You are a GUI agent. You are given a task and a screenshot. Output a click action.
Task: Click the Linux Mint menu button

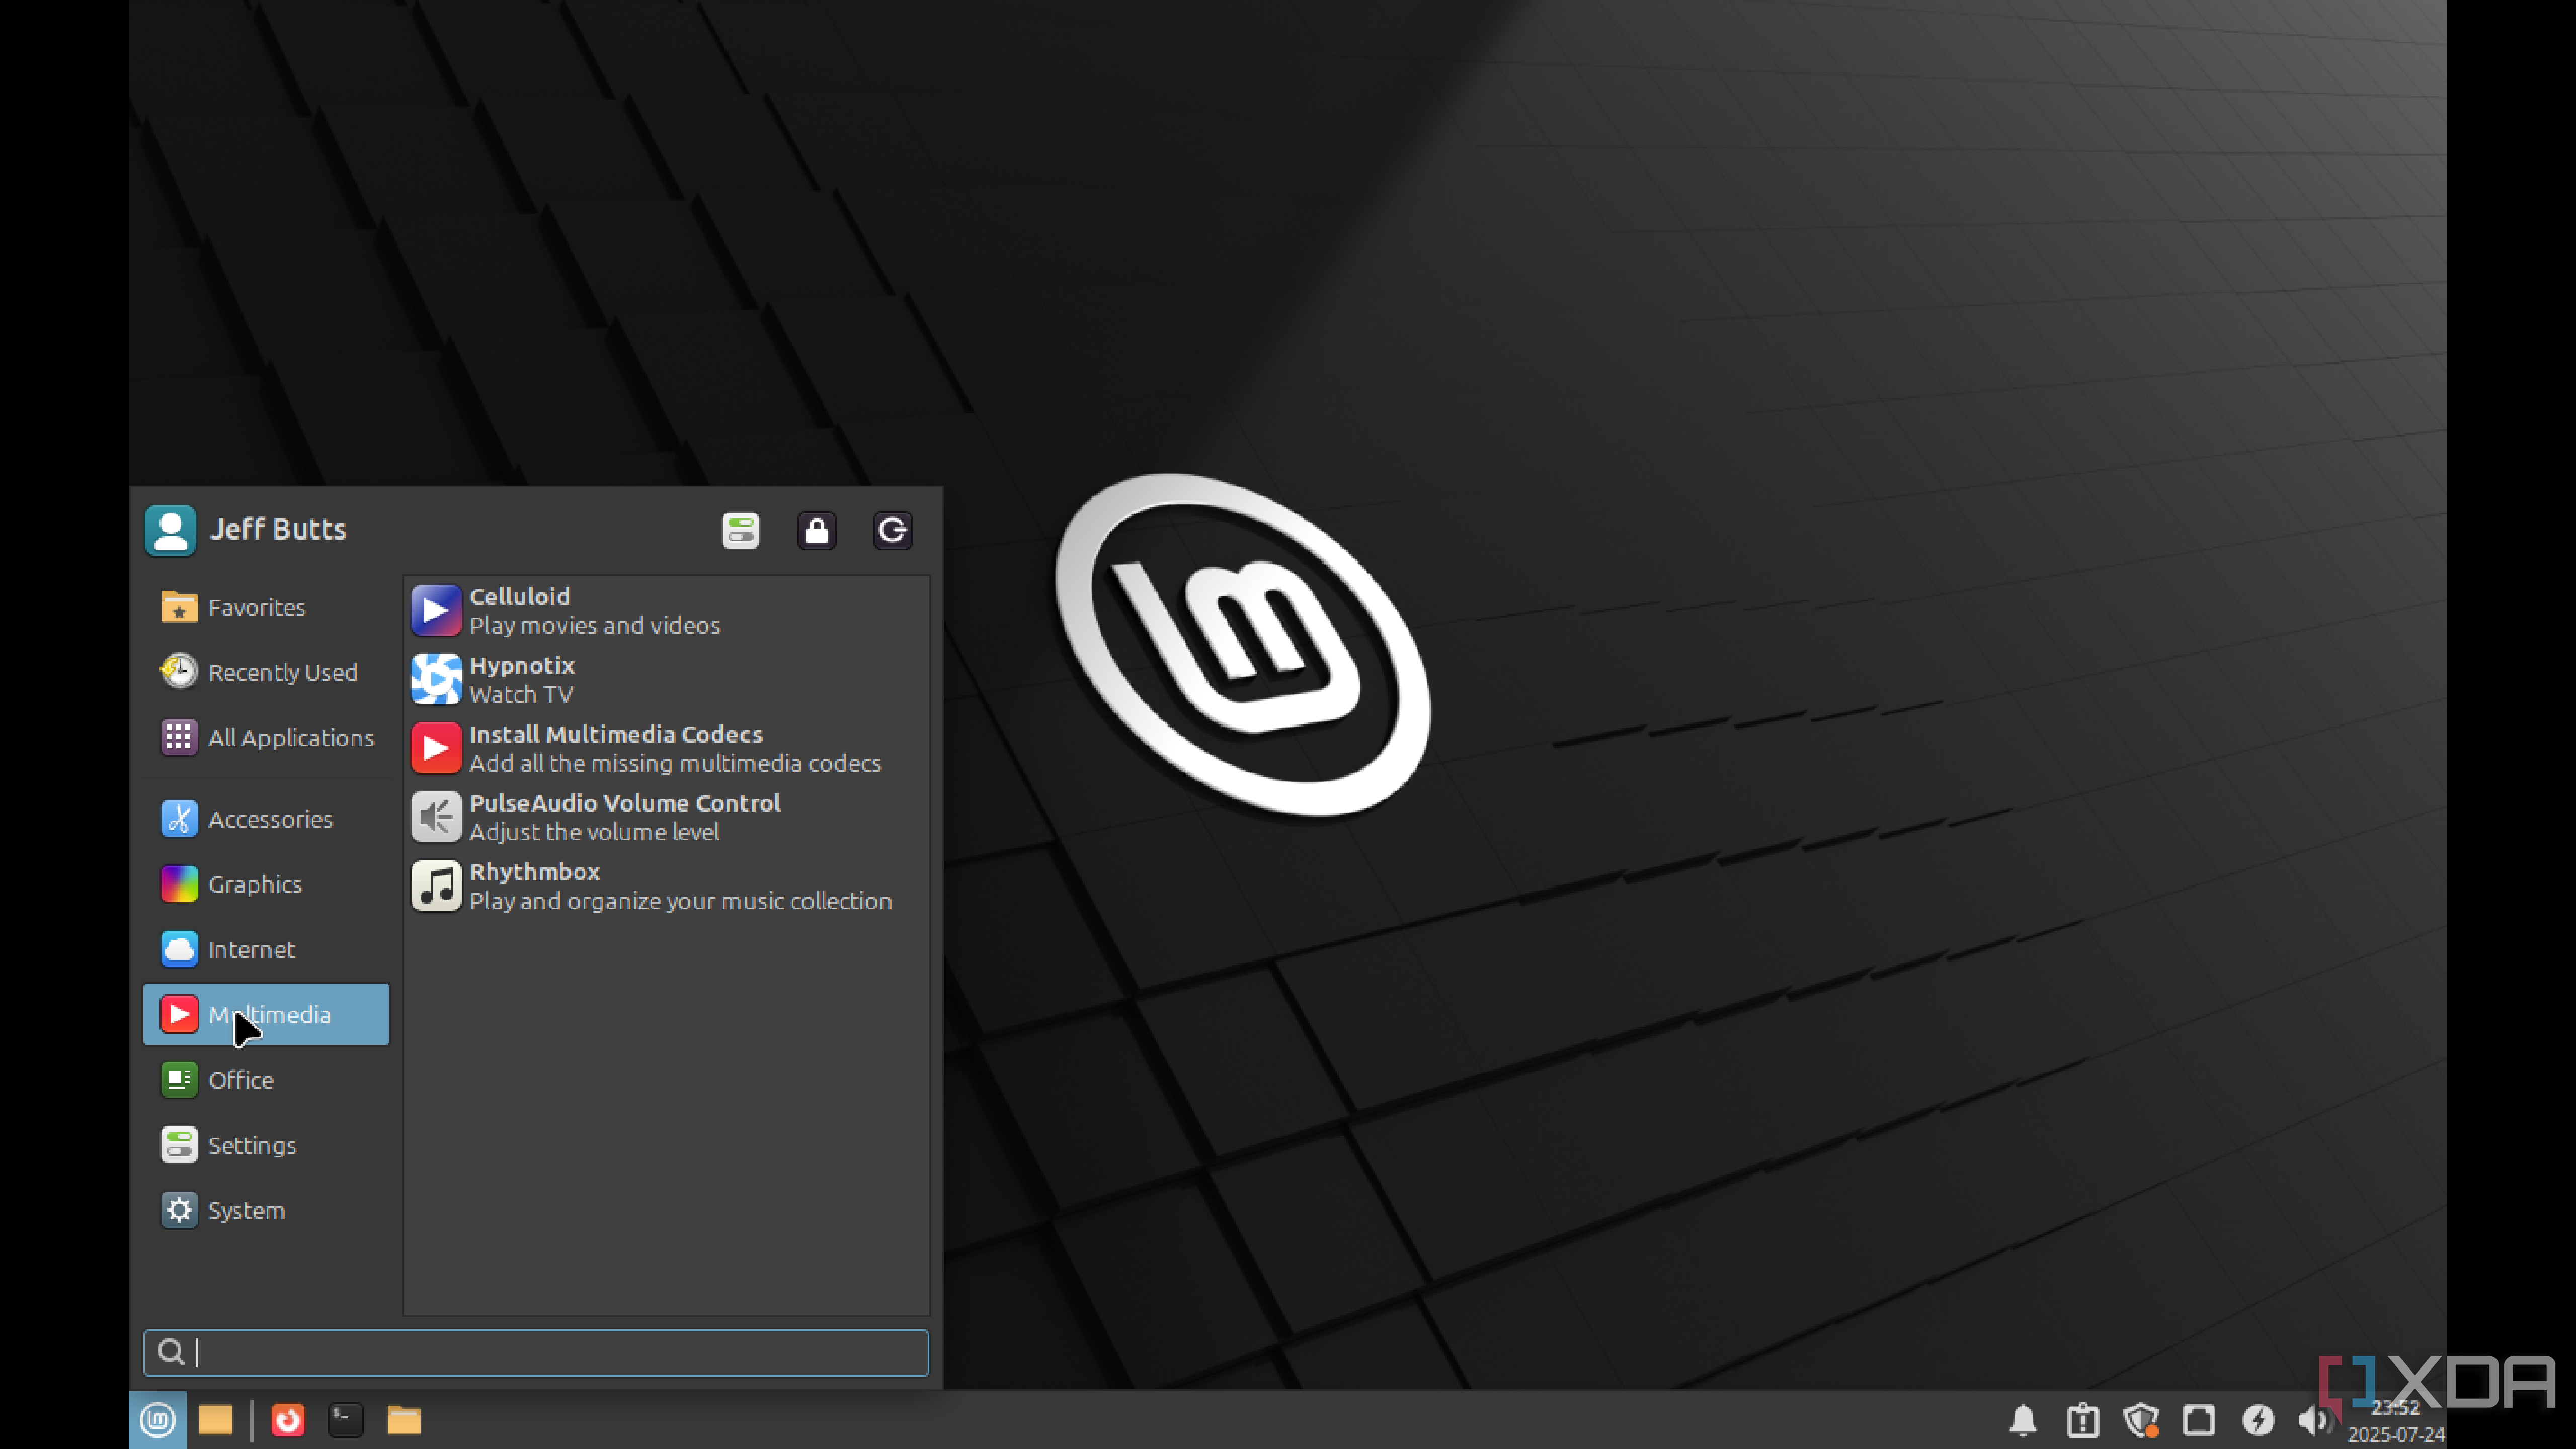coord(157,1420)
